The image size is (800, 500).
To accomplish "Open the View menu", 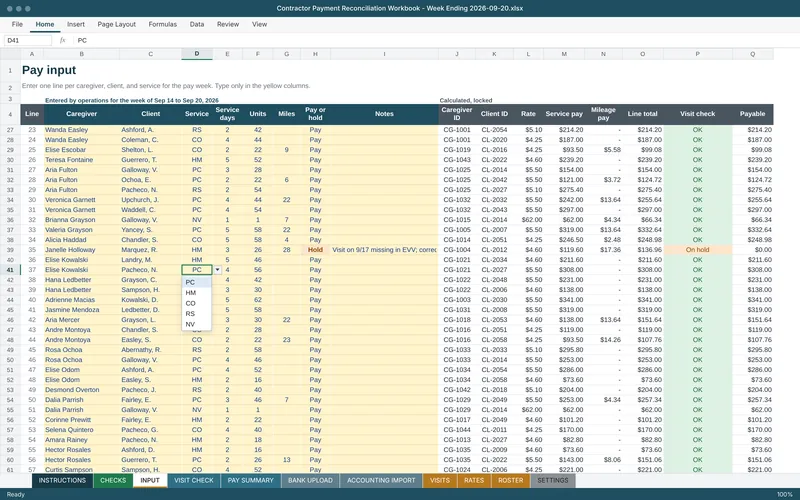I will [259, 24].
